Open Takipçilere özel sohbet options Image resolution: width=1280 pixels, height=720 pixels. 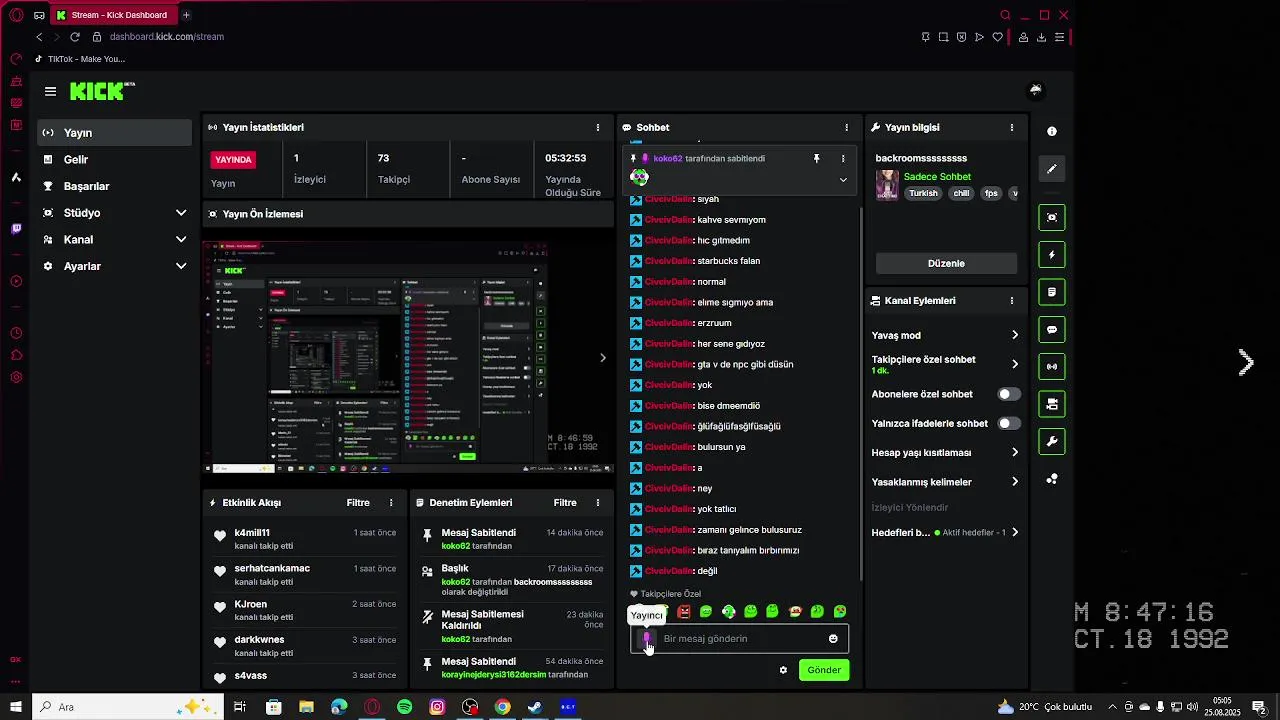point(945,364)
